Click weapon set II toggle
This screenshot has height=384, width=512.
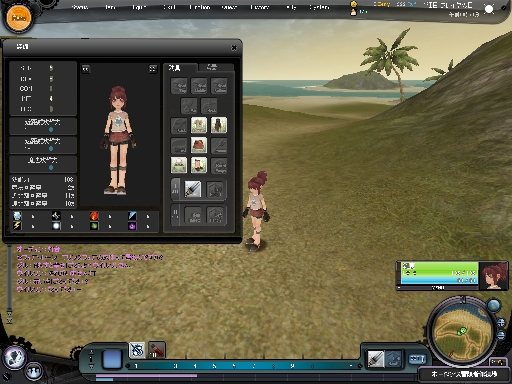[x=175, y=214]
